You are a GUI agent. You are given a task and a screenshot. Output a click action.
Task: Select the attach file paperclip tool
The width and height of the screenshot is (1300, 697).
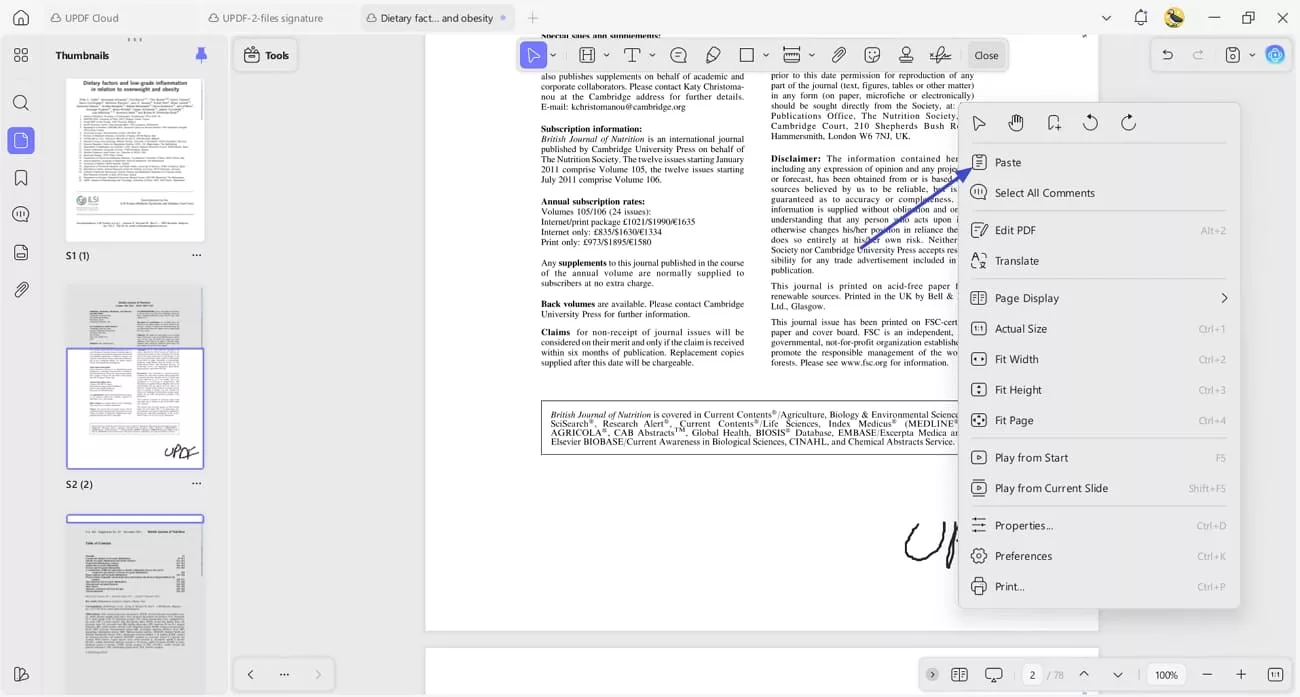pyautogui.click(x=839, y=55)
